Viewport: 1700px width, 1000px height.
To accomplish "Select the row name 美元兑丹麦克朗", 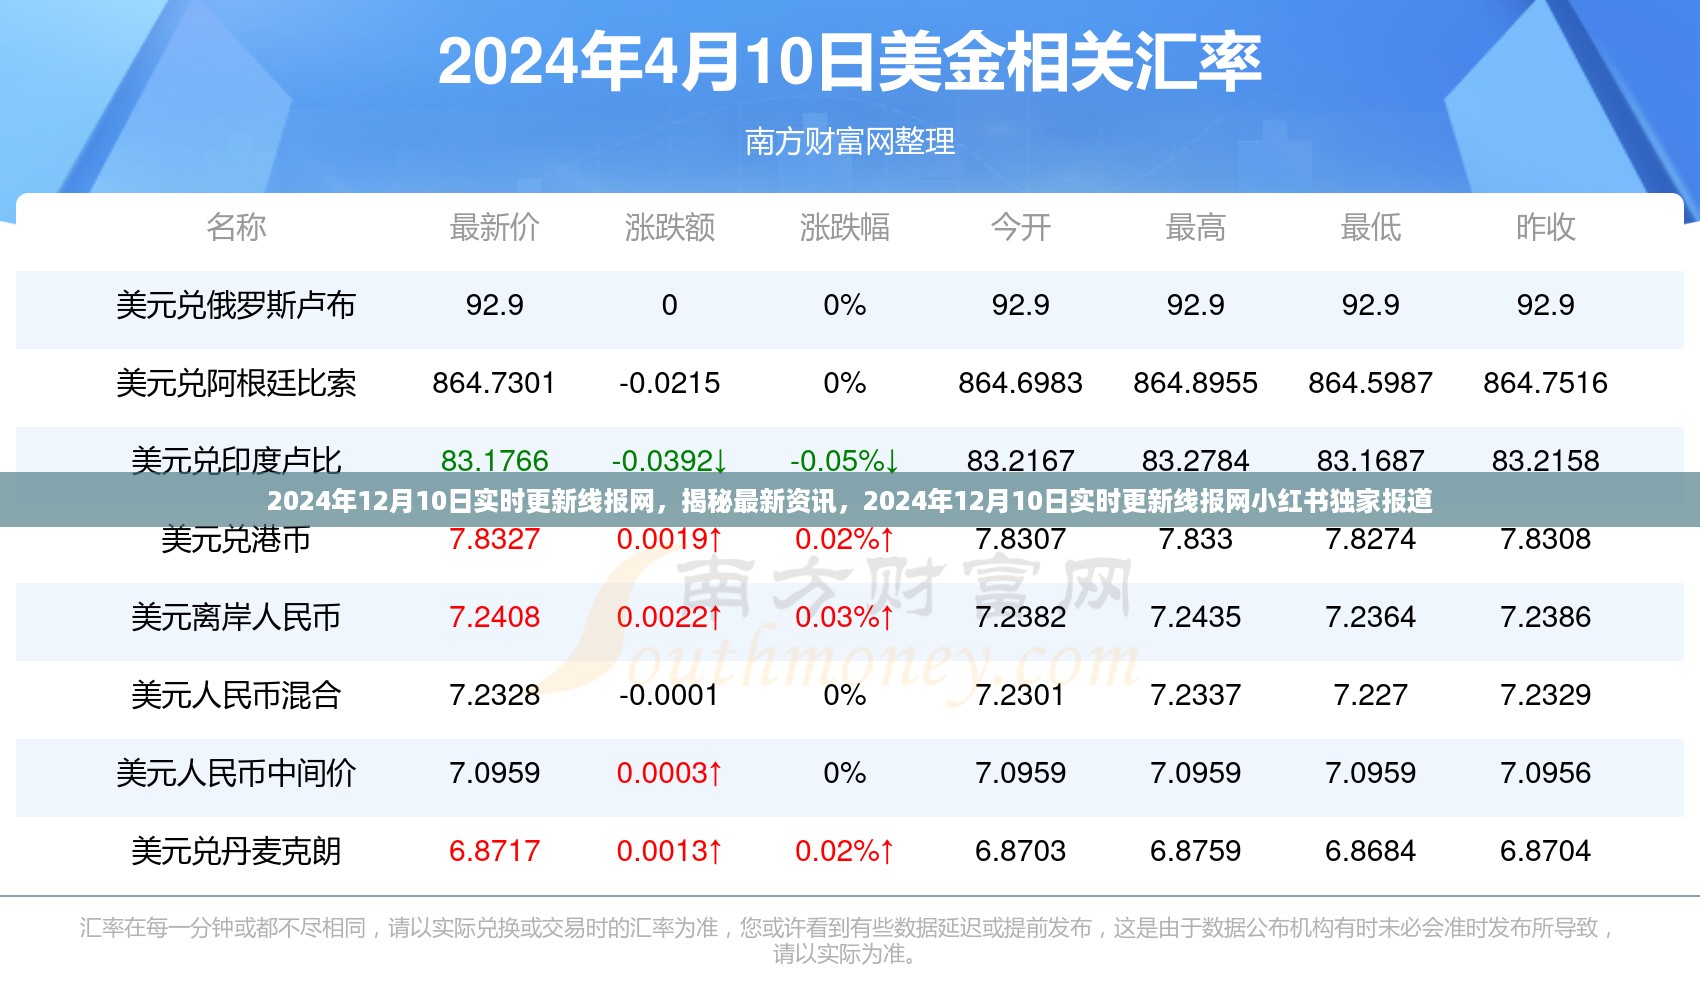I will click(x=236, y=851).
